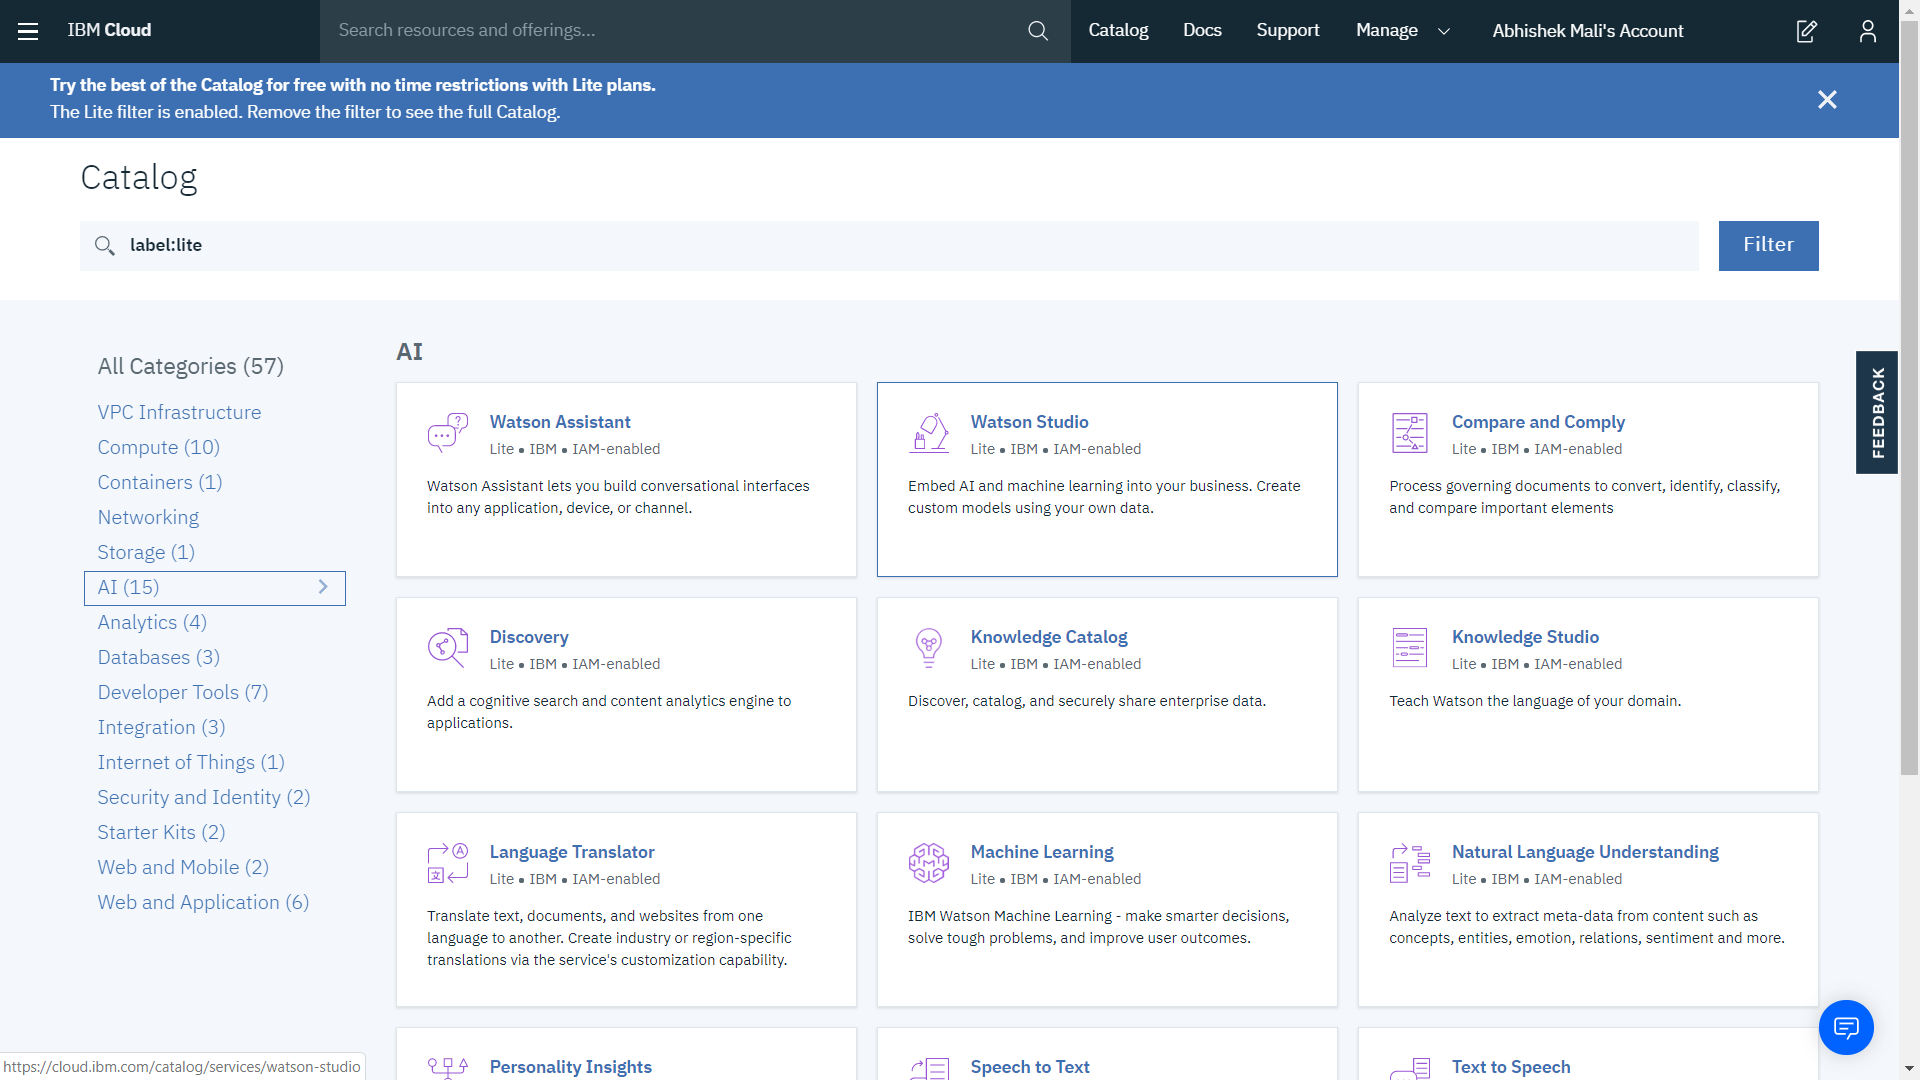Click the vertical page scrollbar thumb
The height and width of the screenshot is (1080, 1920).
(1909, 400)
